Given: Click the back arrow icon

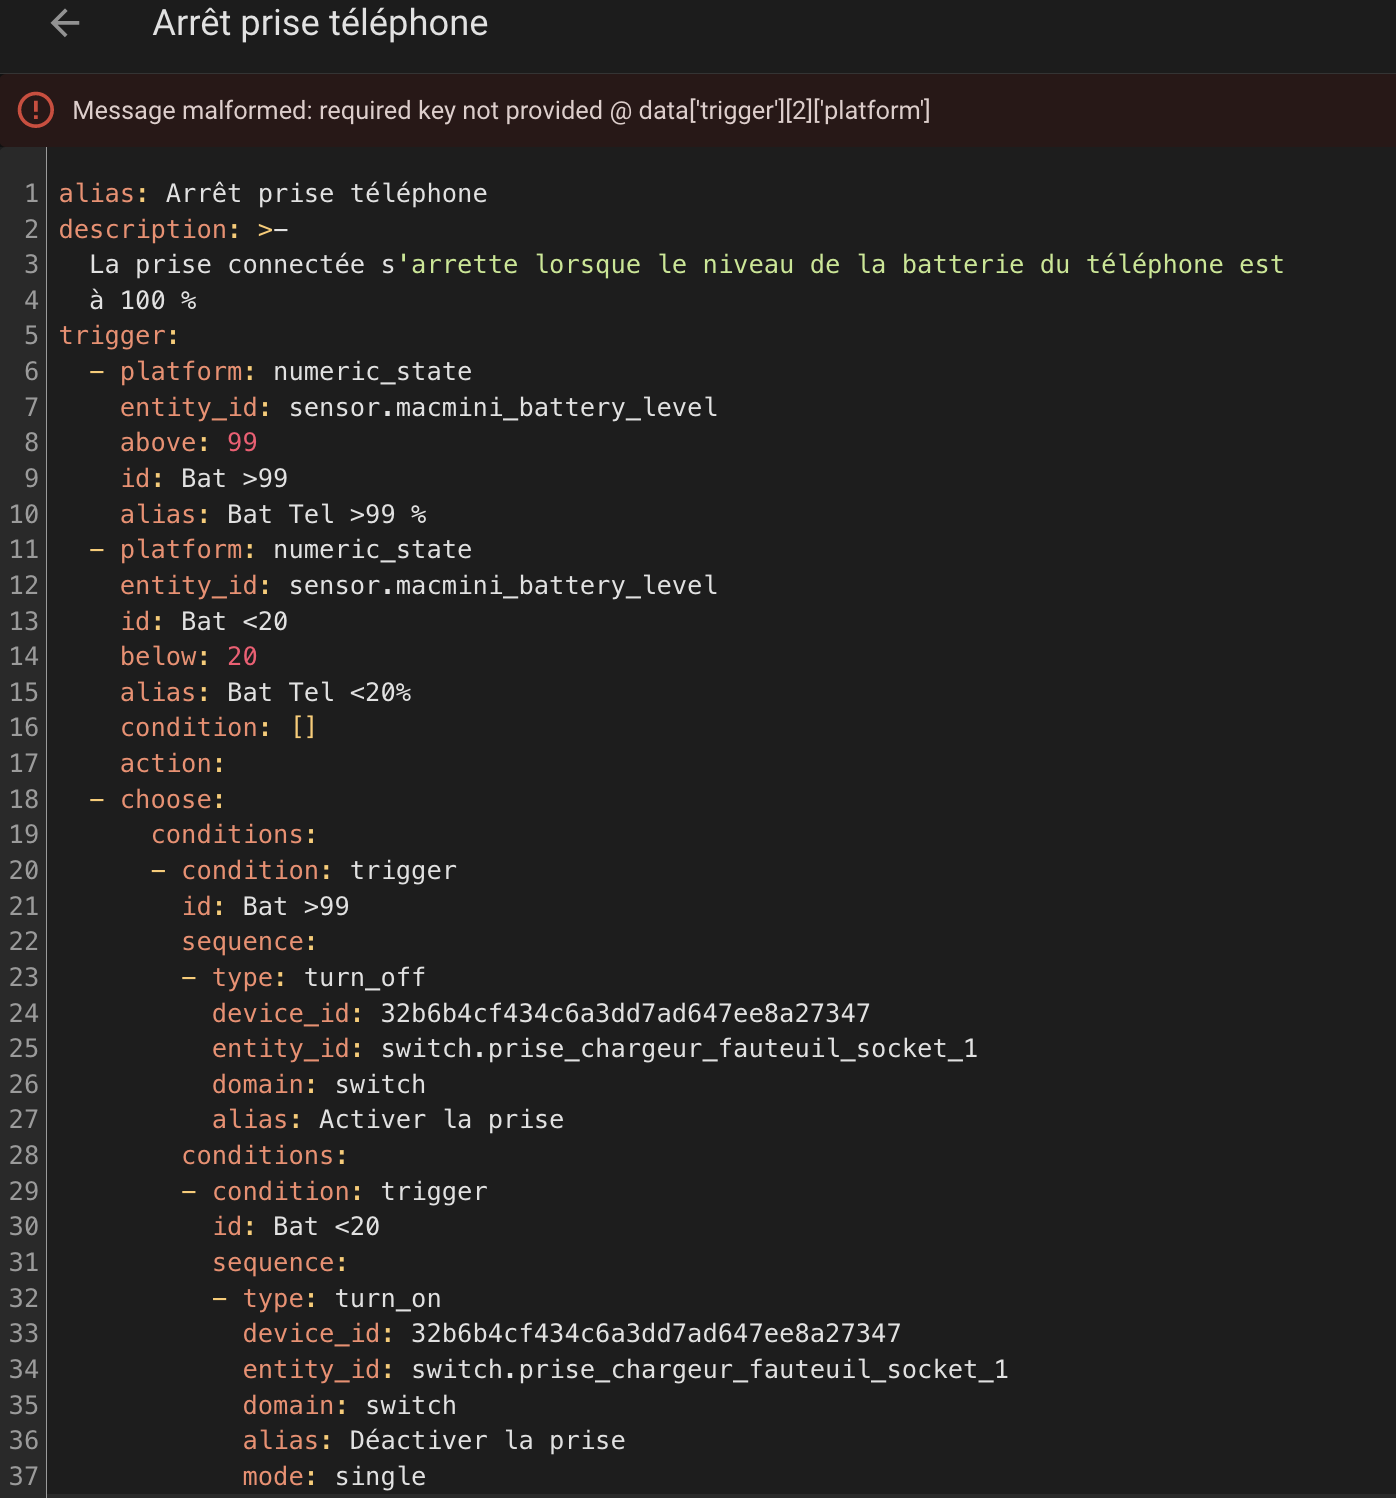Looking at the screenshot, I should click(65, 23).
